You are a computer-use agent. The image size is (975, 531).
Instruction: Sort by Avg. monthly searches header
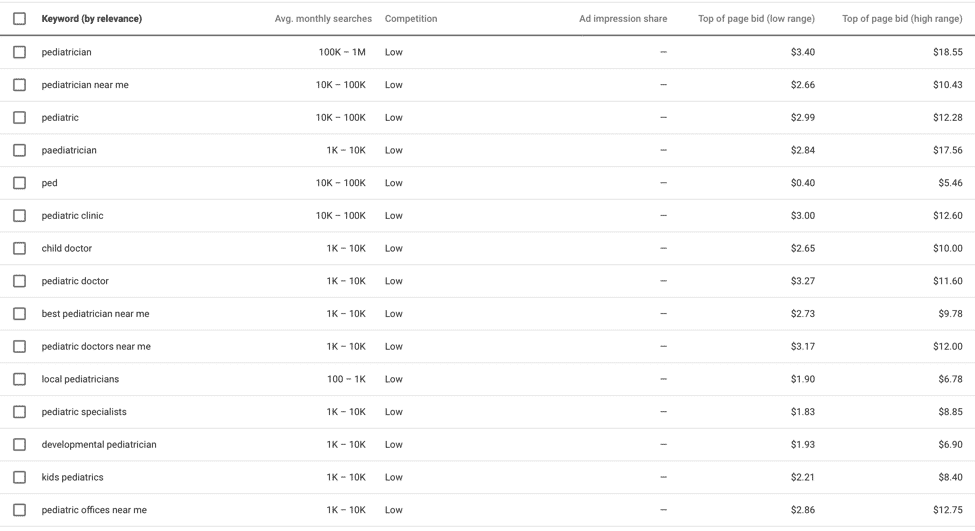323,19
